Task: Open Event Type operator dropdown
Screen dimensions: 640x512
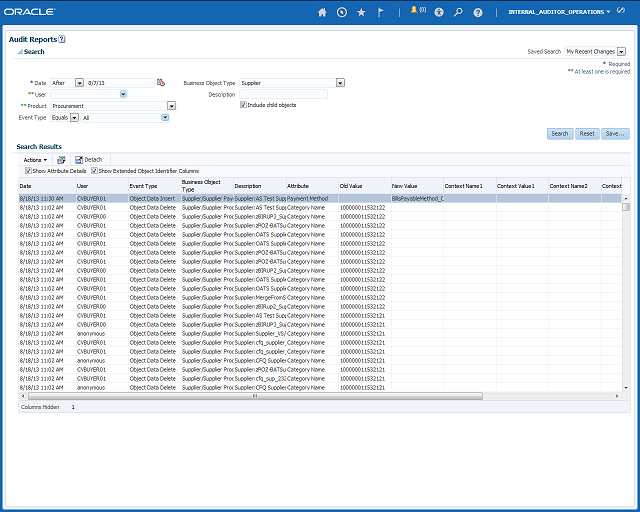Action: click(74, 118)
